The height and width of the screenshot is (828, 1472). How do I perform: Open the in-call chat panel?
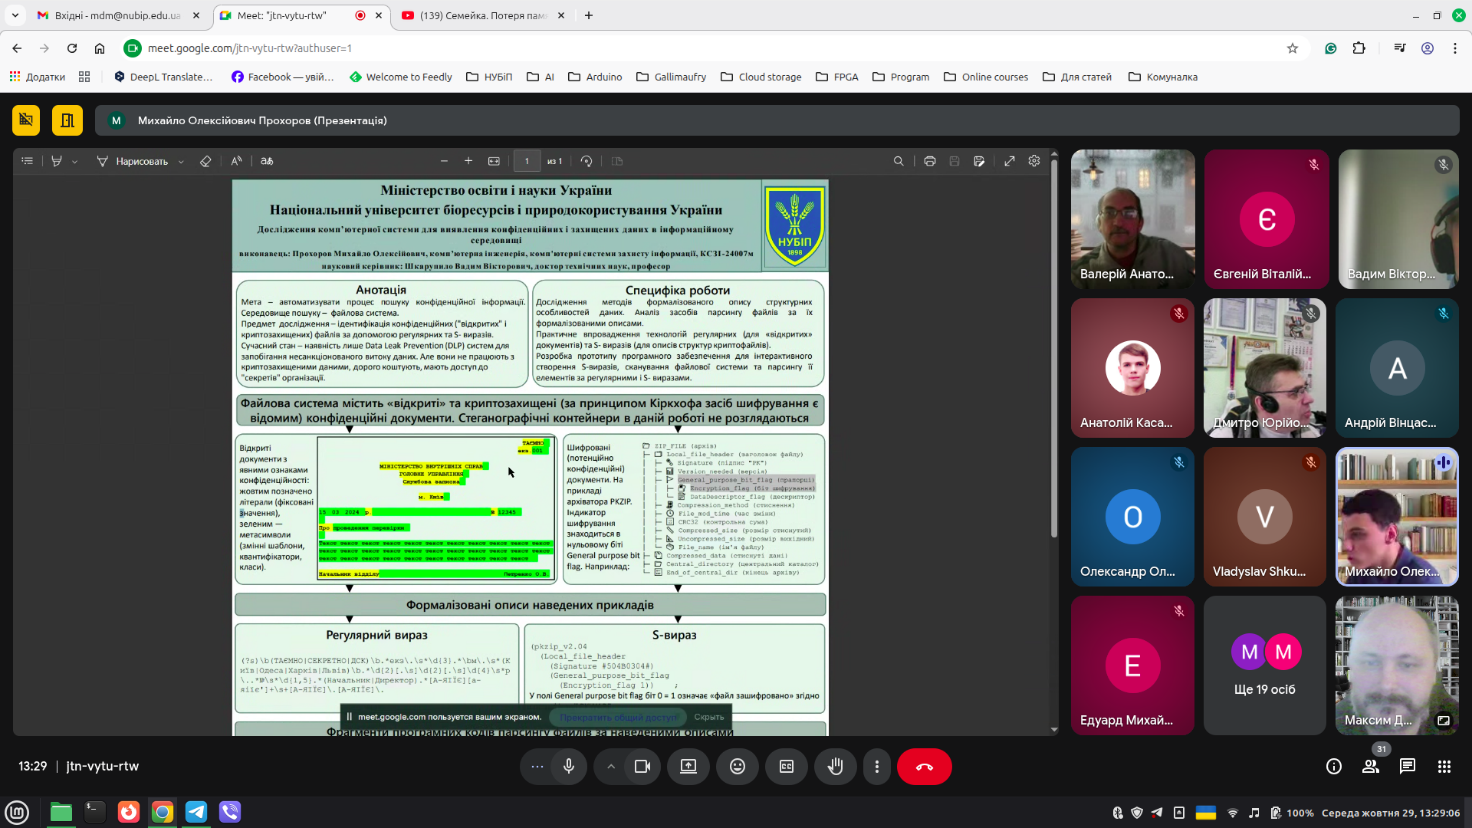(1407, 766)
